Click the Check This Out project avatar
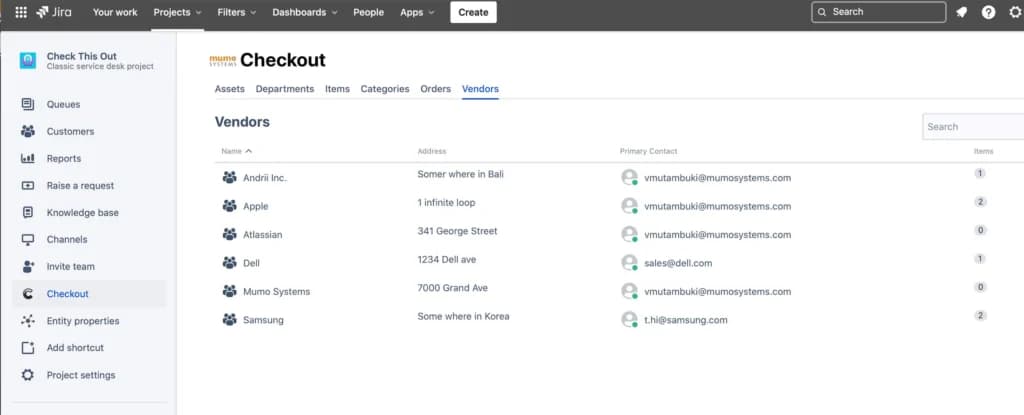 pyautogui.click(x=27, y=61)
